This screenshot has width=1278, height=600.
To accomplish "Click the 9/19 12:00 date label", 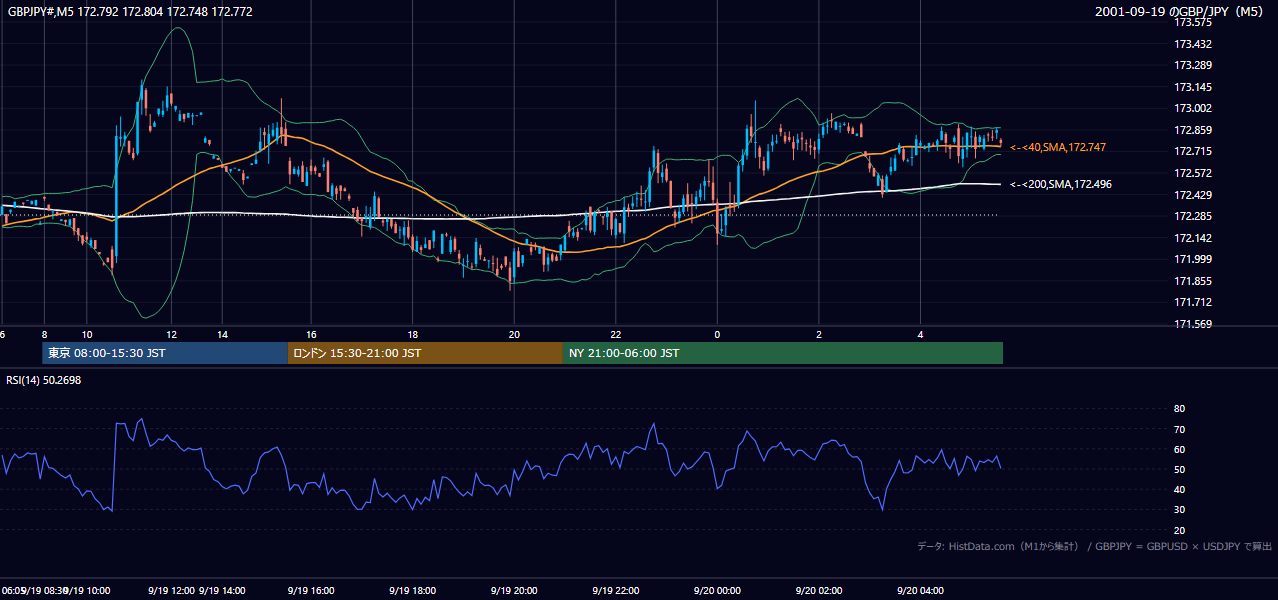I will (x=171, y=590).
